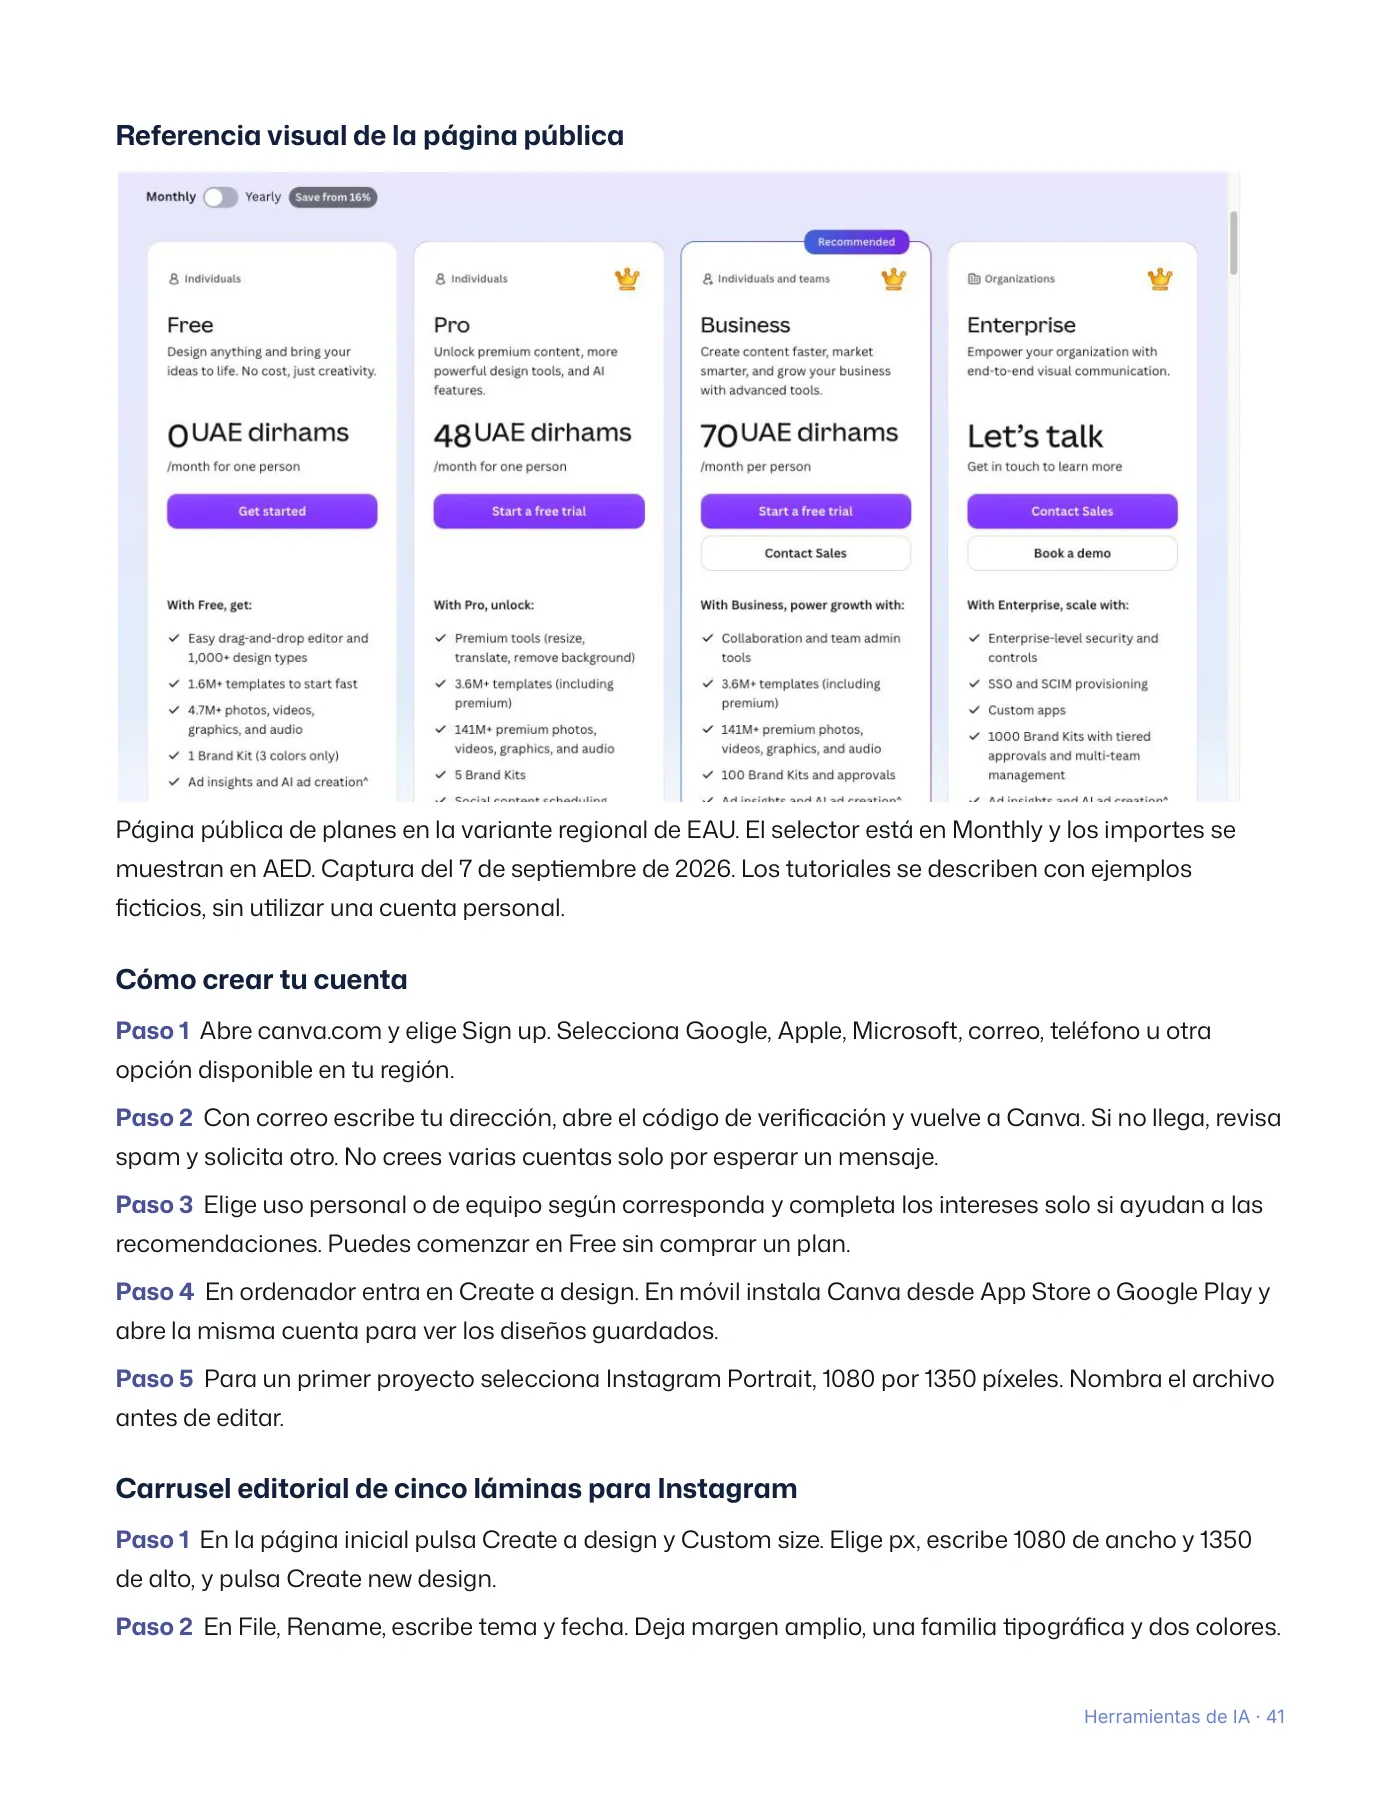The width and height of the screenshot is (1400, 1812).
Task: Select the Yearly billing label
Action: click(x=263, y=197)
